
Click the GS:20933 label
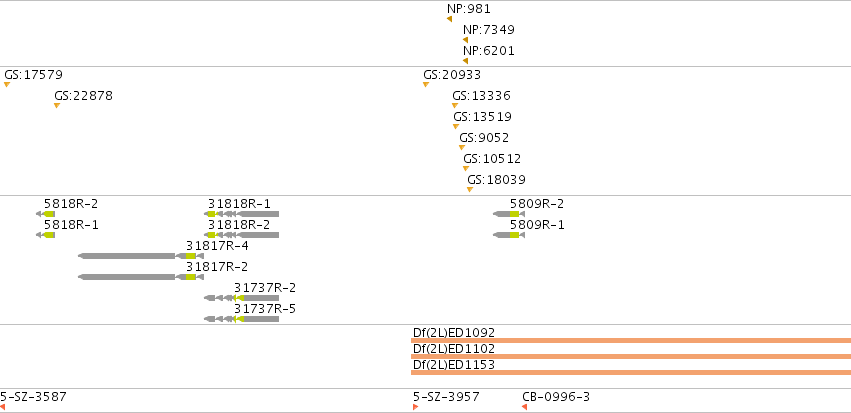452,75
